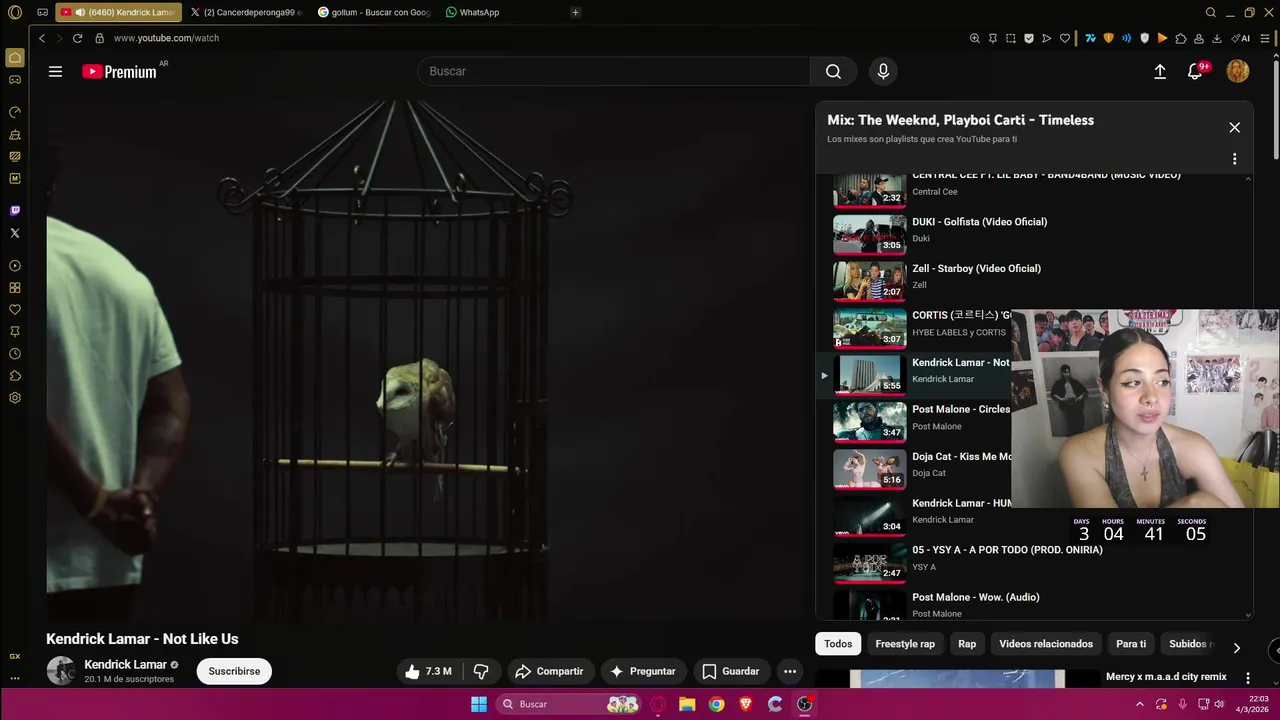Open the Kendrick Lamar channel name link

(x=125, y=664)
